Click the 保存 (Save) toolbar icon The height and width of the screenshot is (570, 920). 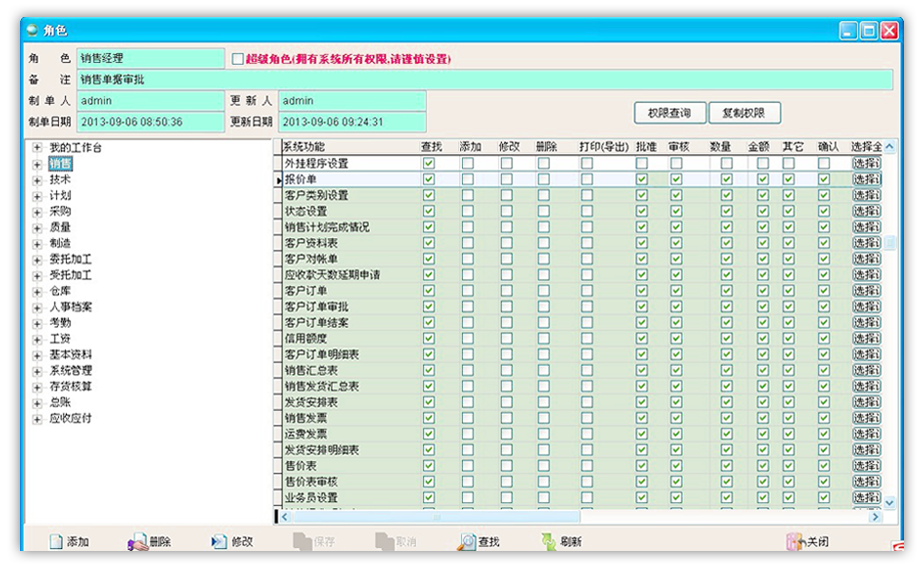pyautogui.click(x=302, y=542)
